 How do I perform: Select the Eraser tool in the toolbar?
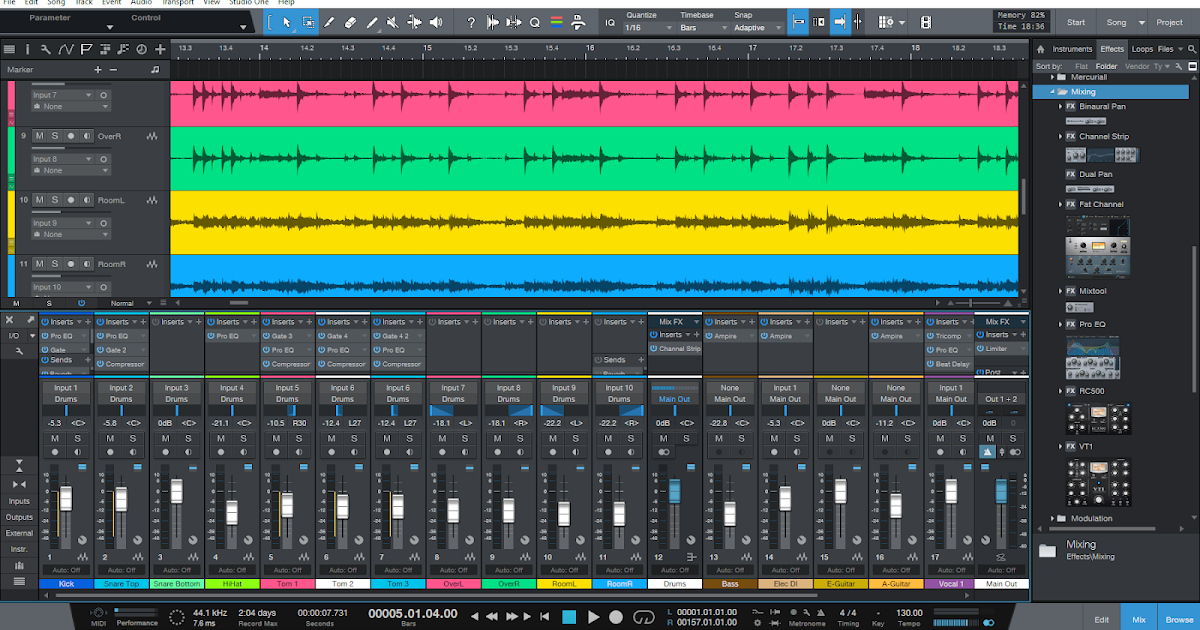click(350, 21)
